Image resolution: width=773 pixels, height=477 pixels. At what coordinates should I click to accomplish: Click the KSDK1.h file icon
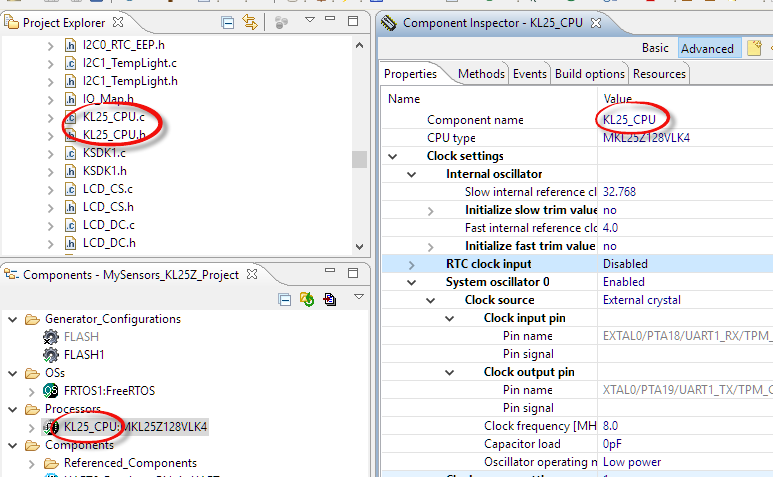pos(70,171)
